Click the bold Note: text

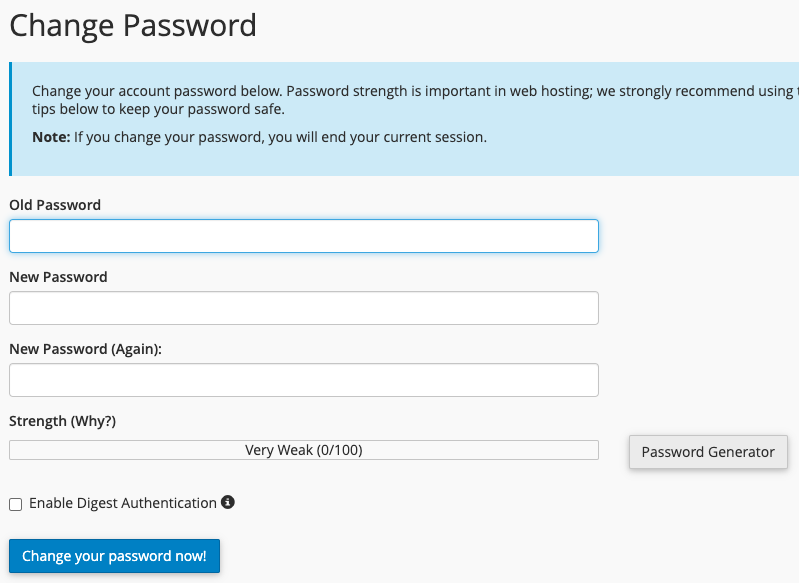pos(50,137)
